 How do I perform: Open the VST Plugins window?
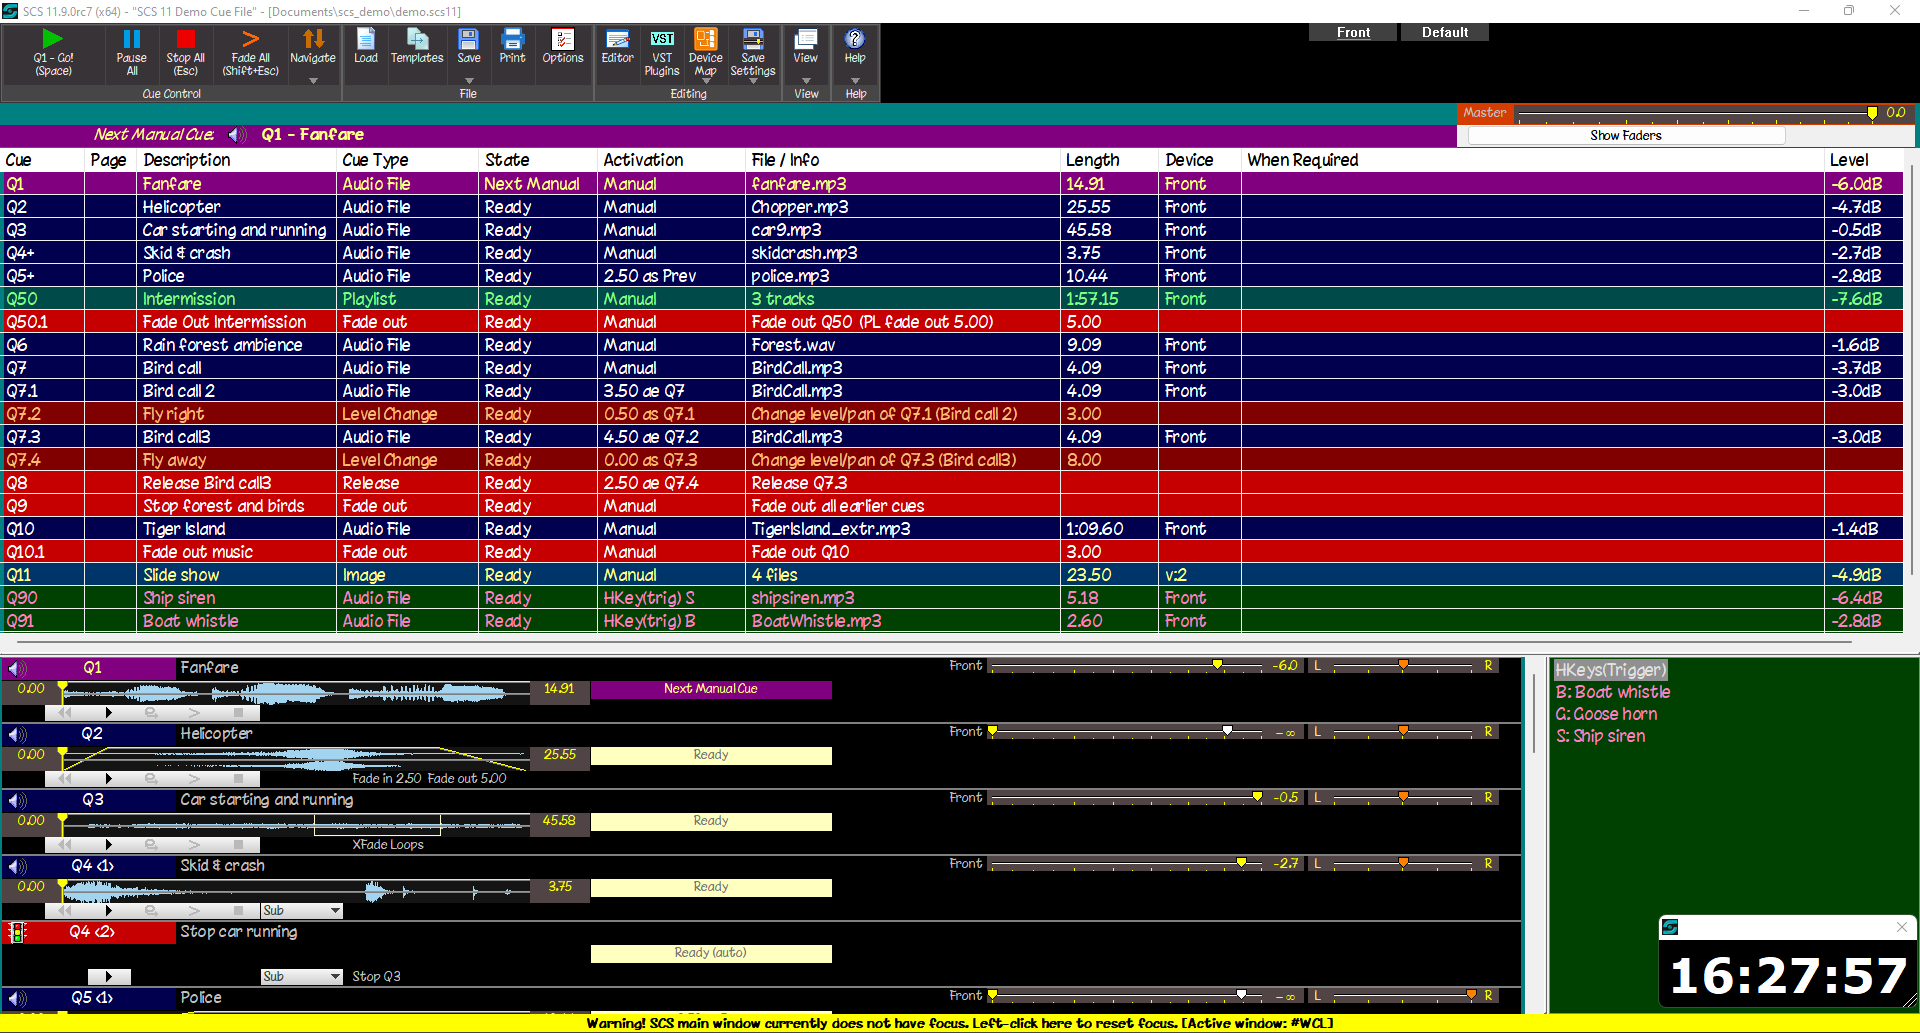point(662,52)
